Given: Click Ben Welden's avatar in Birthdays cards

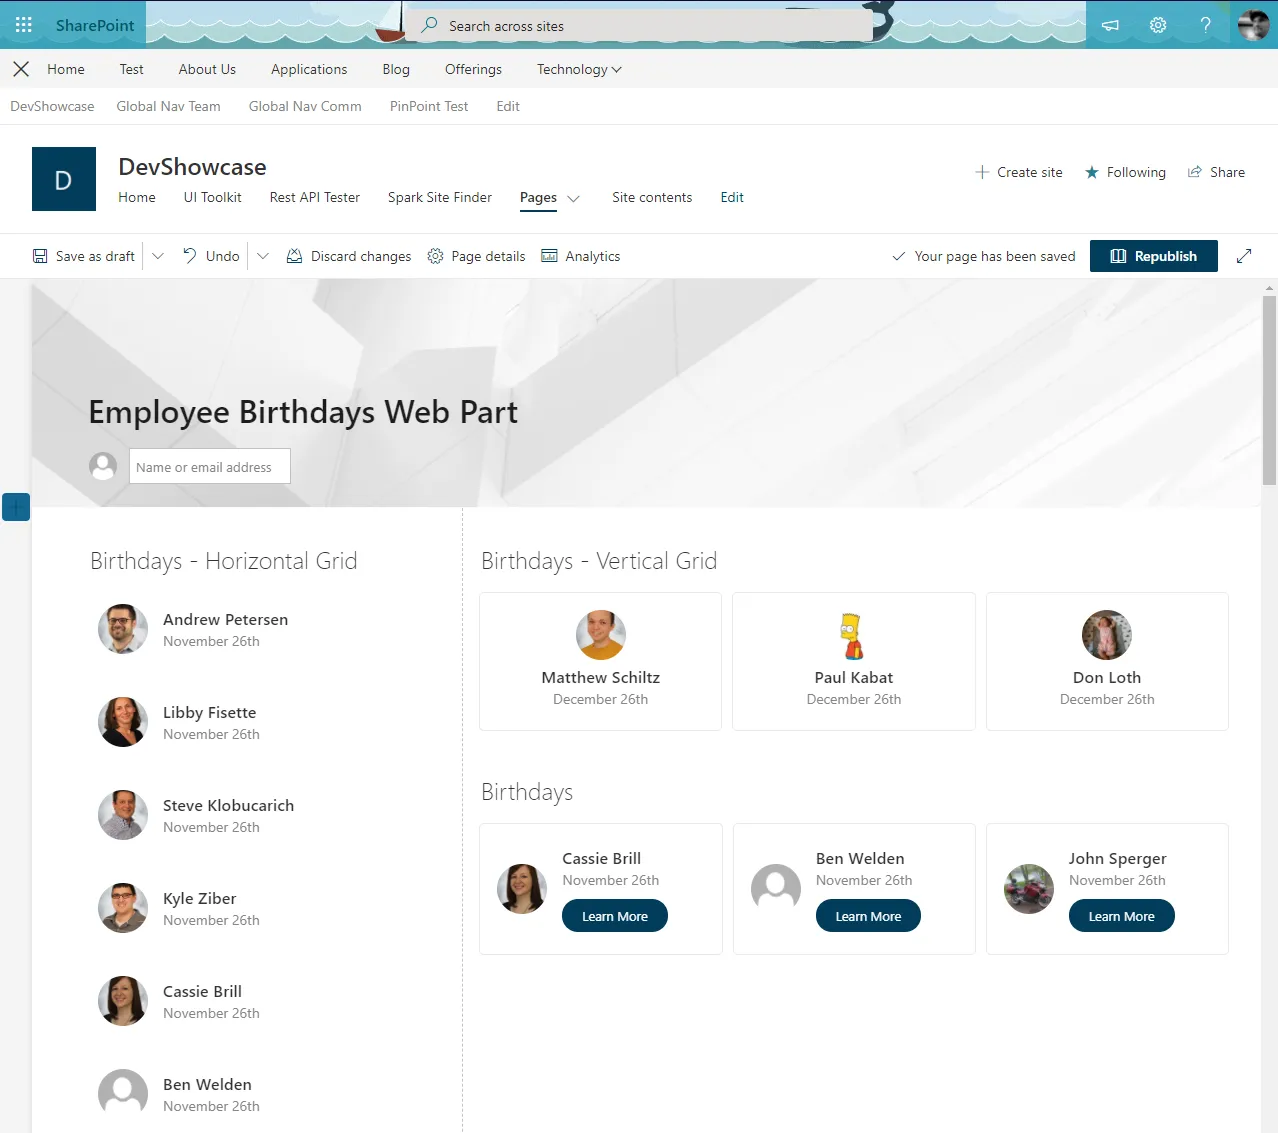Looking at the screenshot, I should (x=776, y=889).
